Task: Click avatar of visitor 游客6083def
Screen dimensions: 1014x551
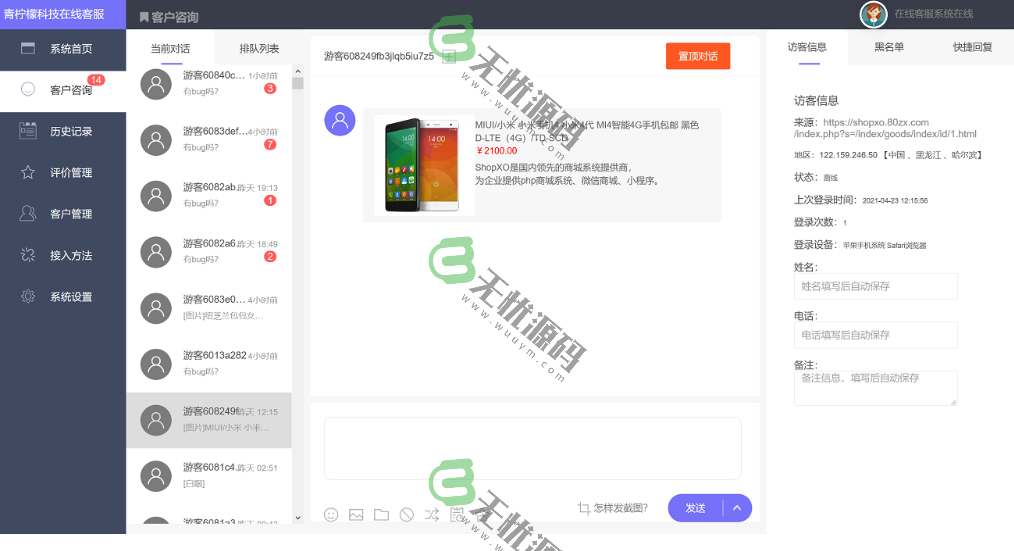Action: [156, 140]
